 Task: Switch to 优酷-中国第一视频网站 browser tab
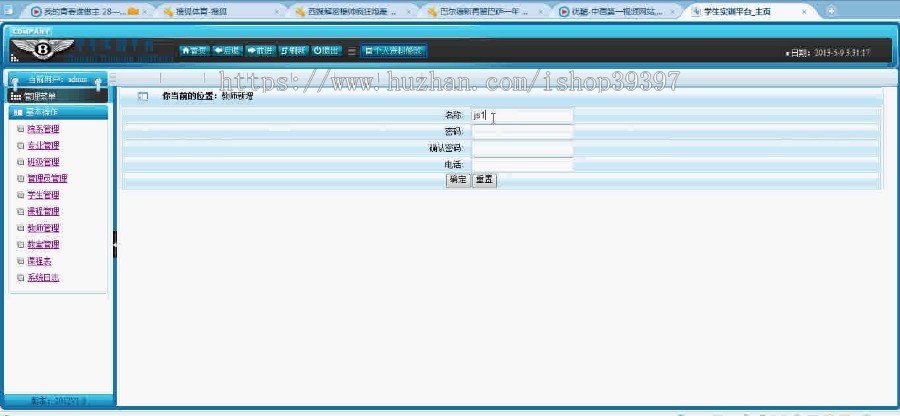click(616, 11)
